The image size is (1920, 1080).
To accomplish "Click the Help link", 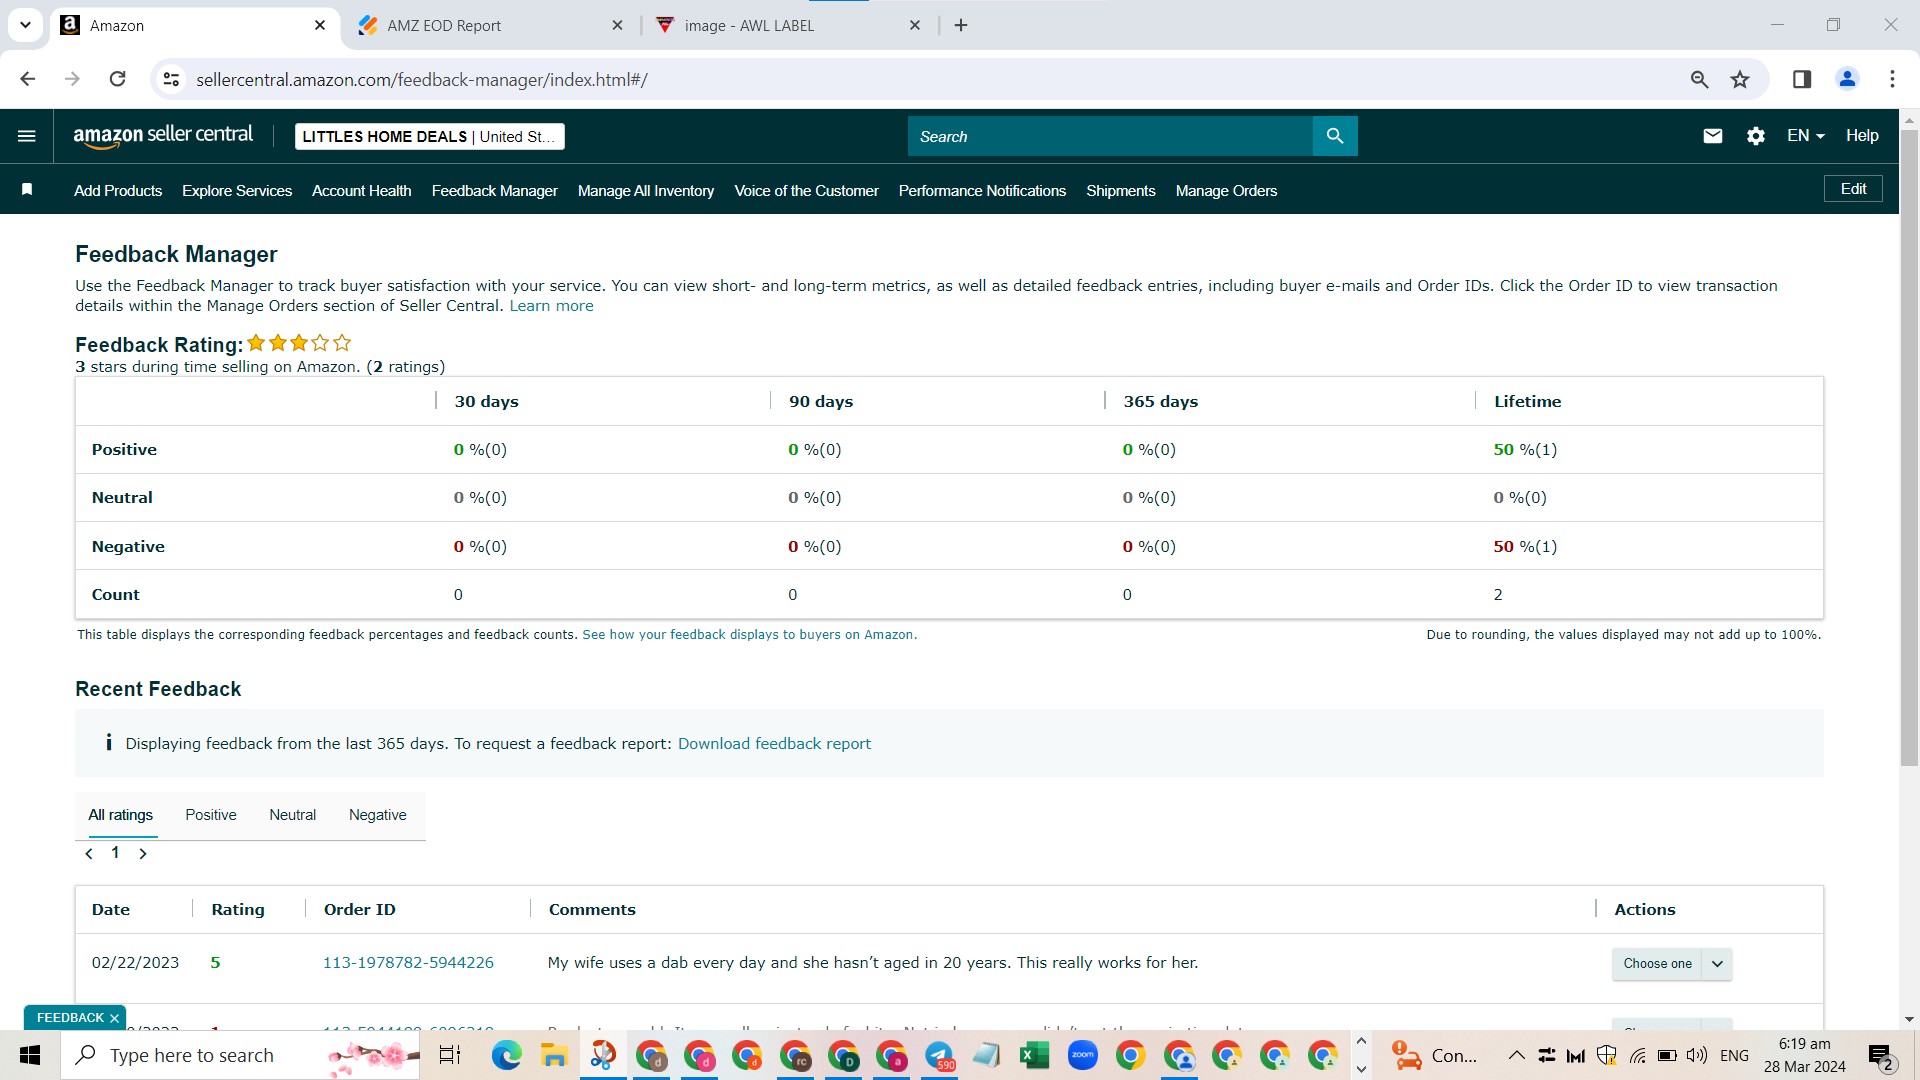I will (x=1862, y=136).
